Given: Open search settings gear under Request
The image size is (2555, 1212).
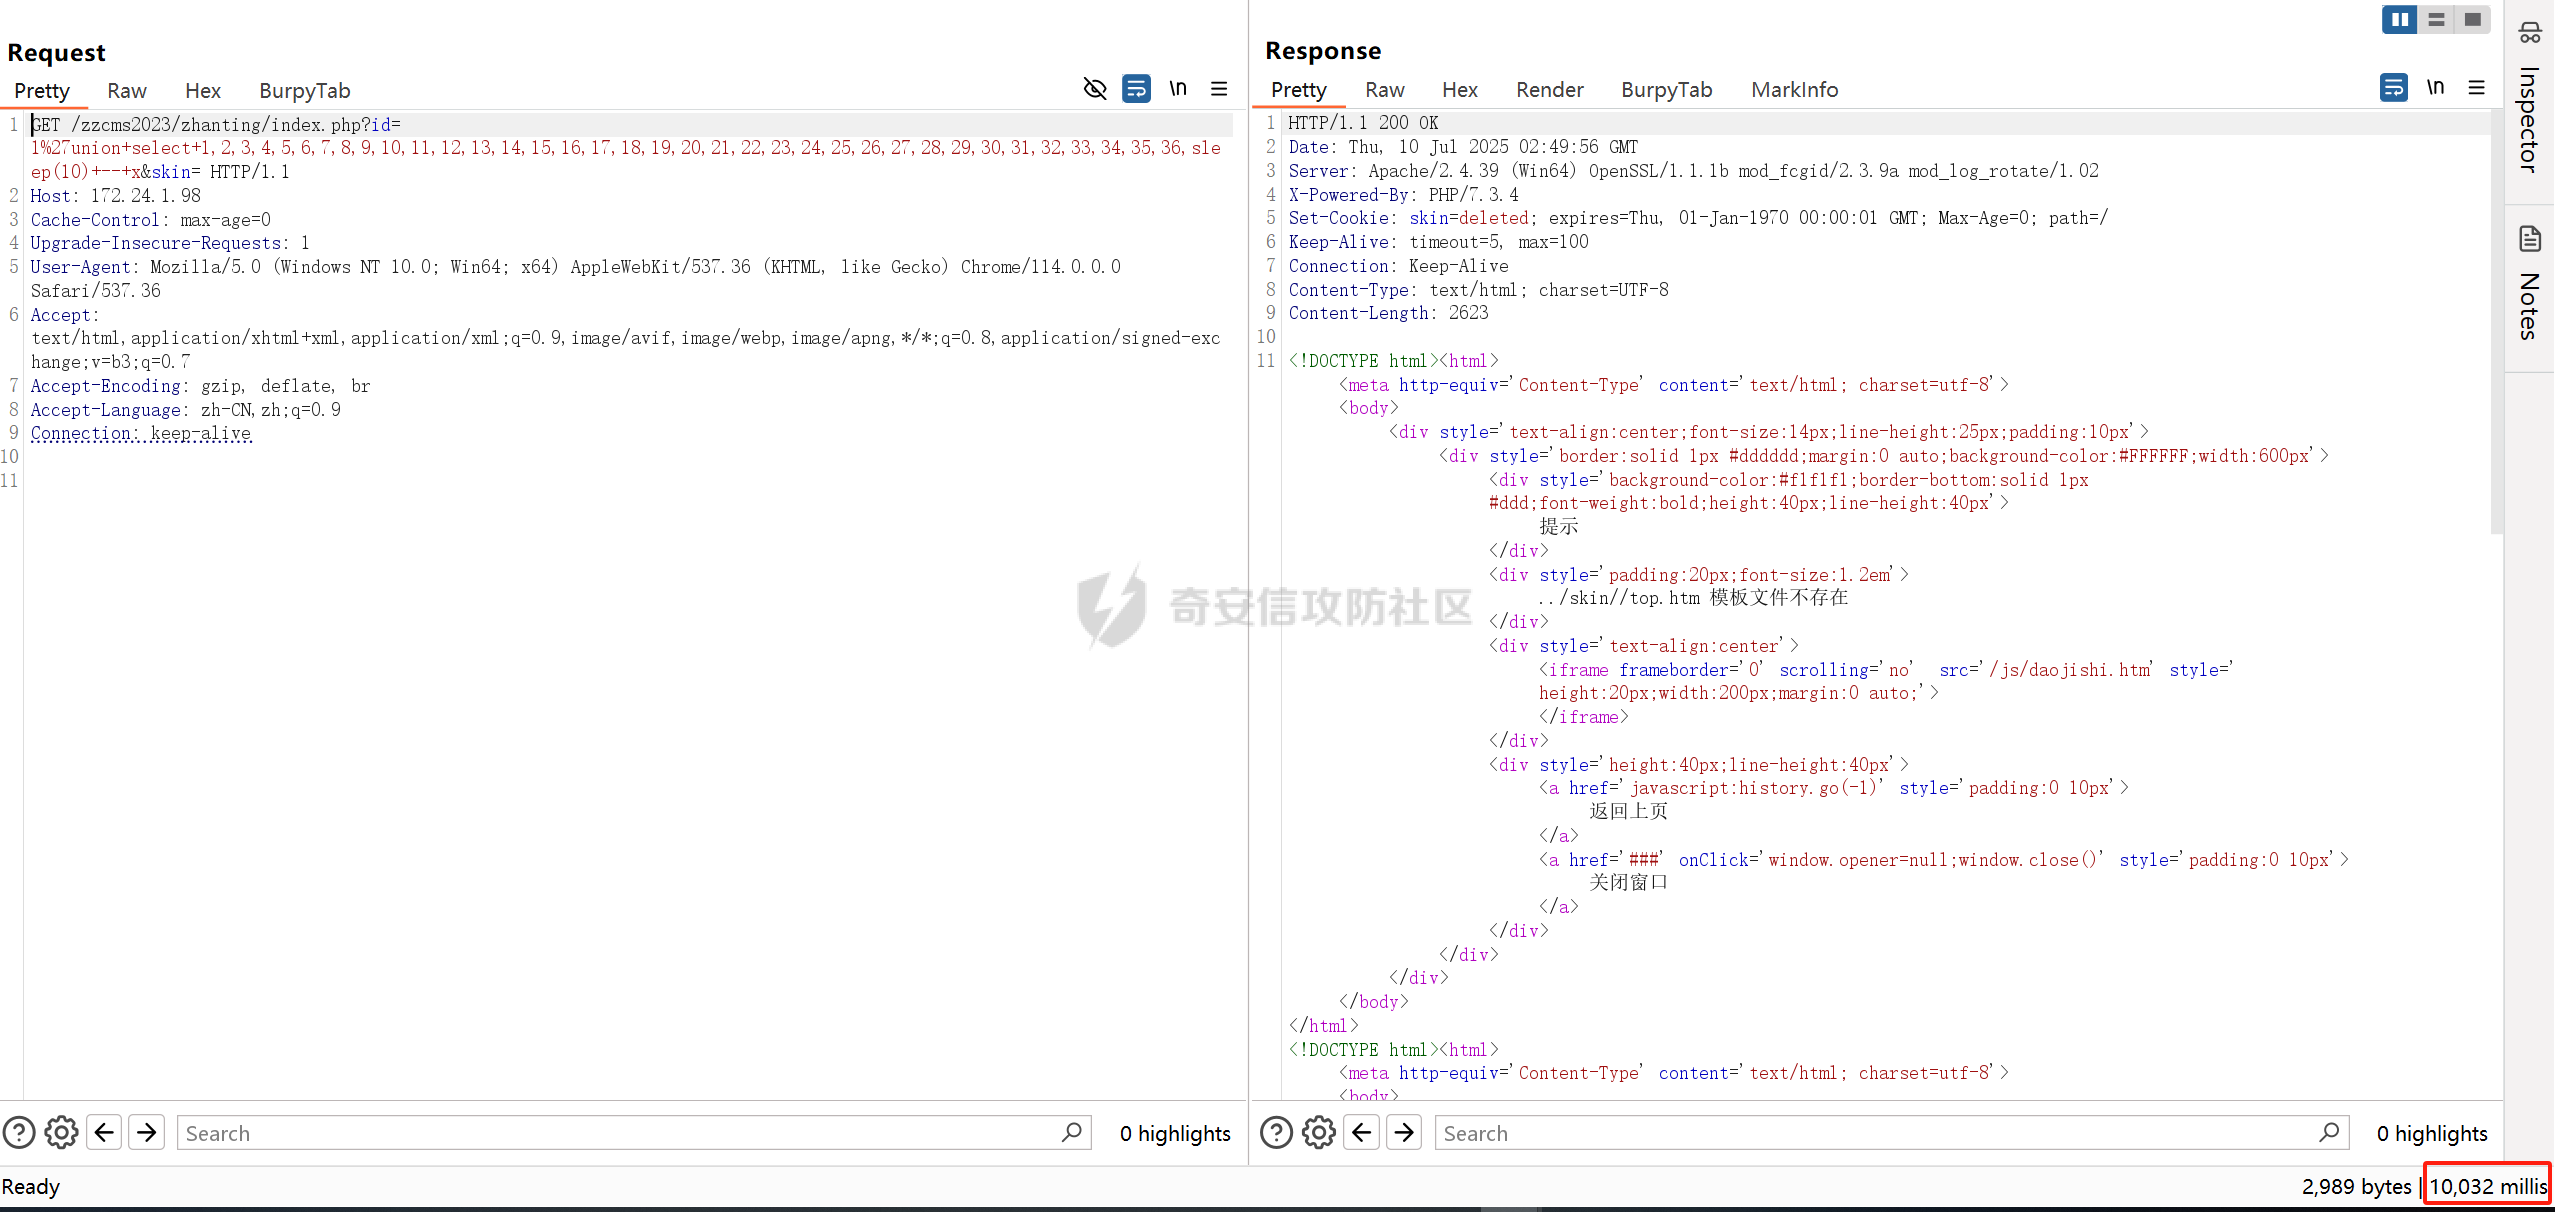Looking at the screenshot, I should pyautogui.click(x=61, y=1133).
